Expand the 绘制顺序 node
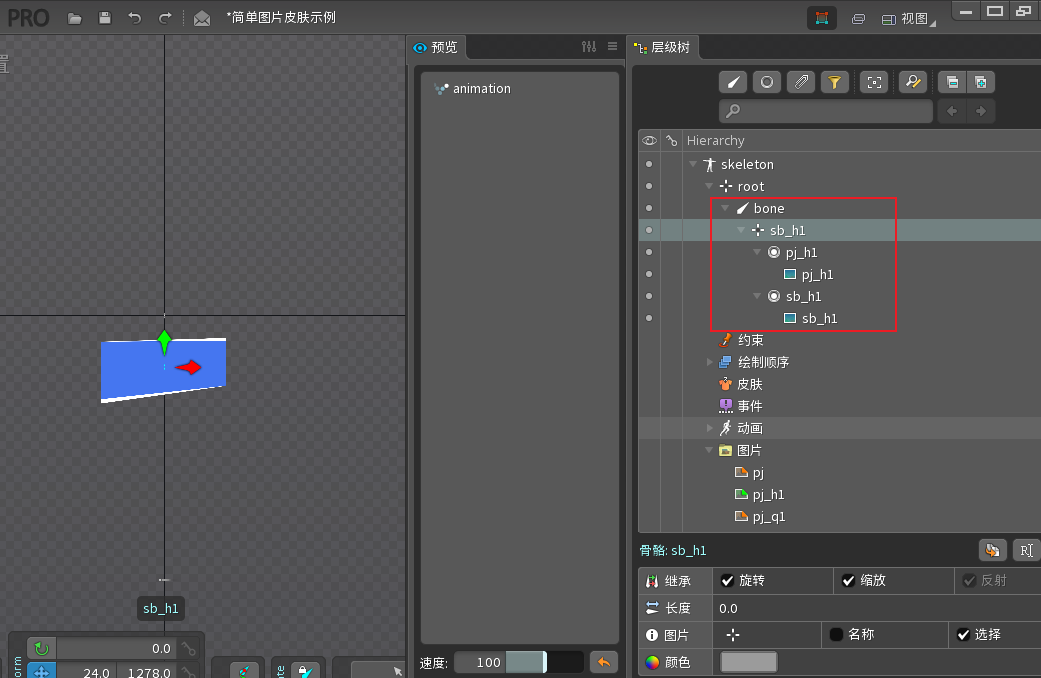Screen dimensions: 1041x678 (x=710, y=363)
